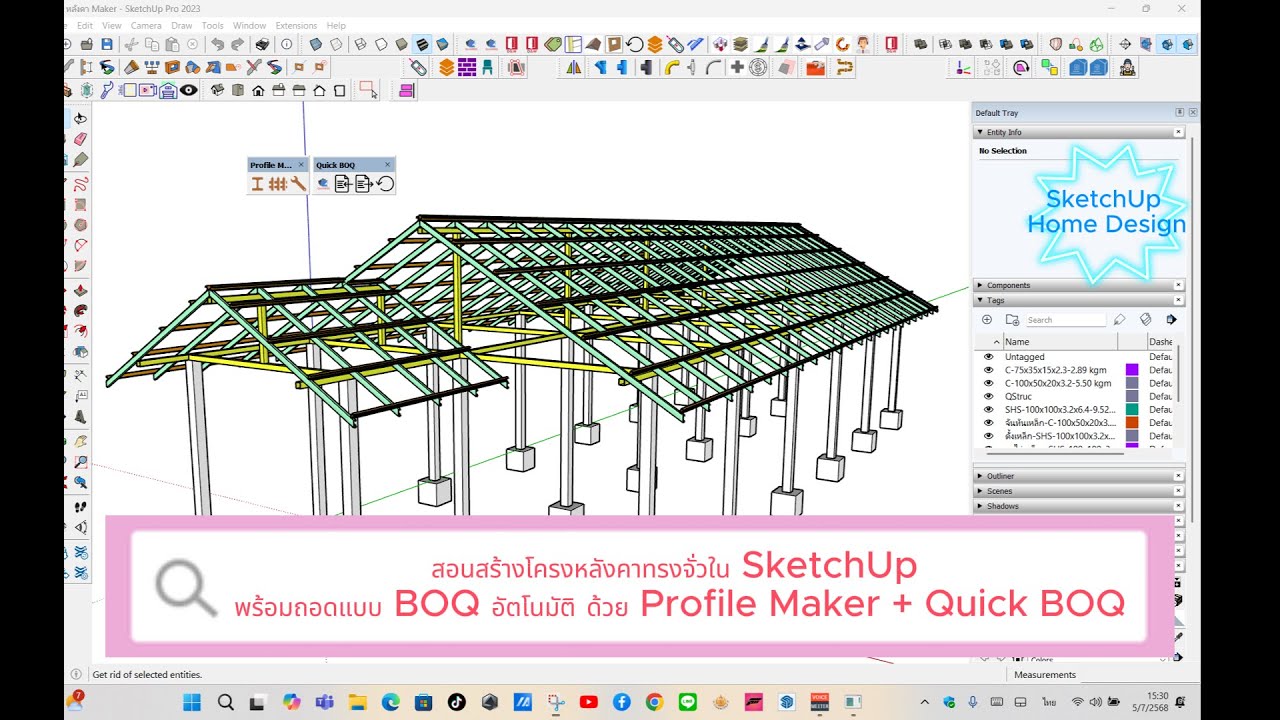Click the Profile Maker wrench settings icon
The width and height of the screenshot is (1280, 720).
pos(298,184)
